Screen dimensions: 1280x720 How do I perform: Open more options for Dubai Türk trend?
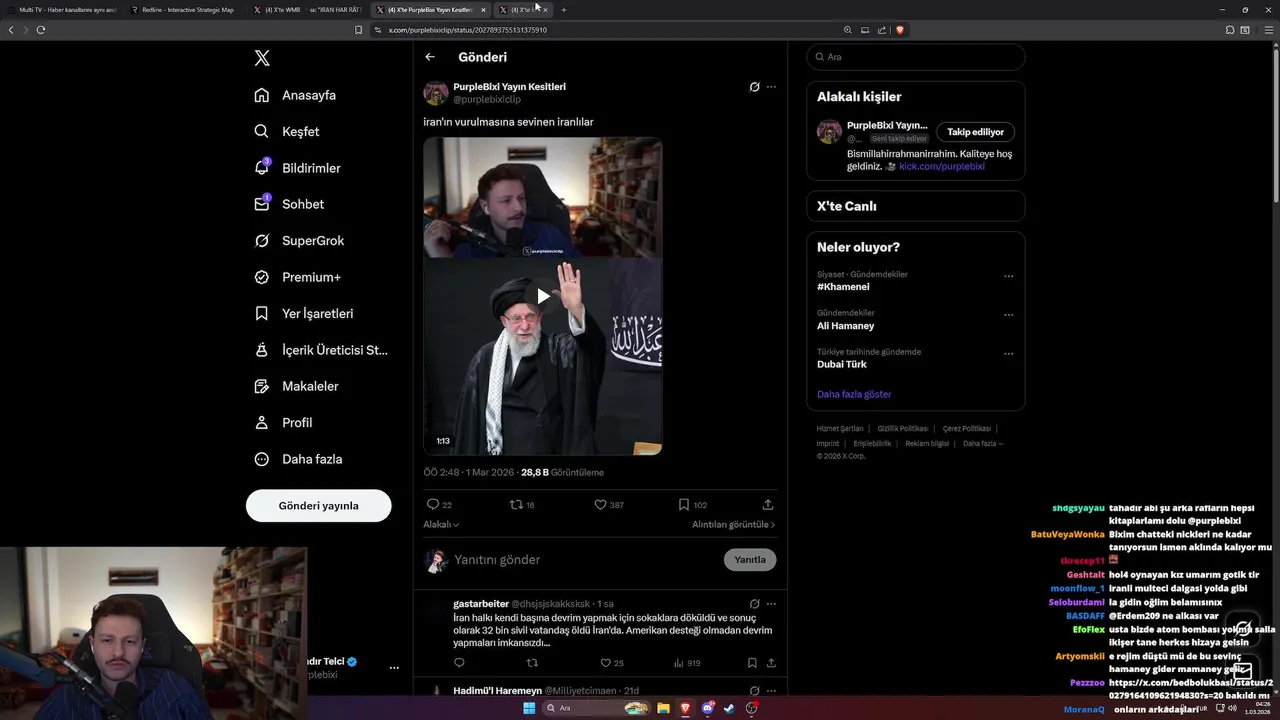[1008, 354]
